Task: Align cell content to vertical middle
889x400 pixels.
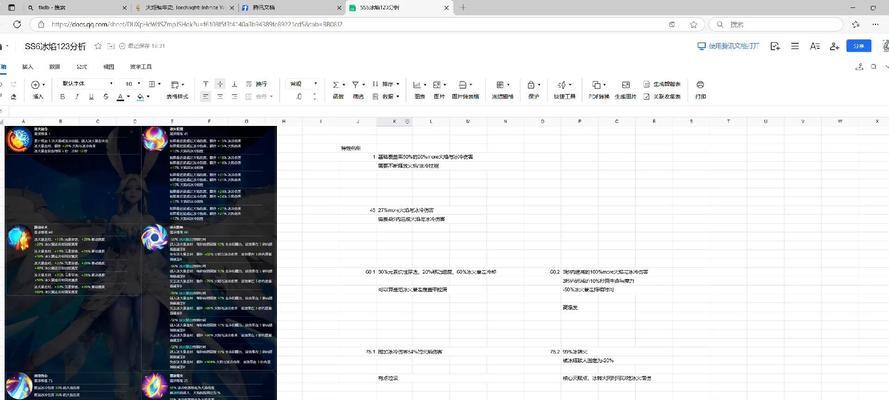Action: click(220, 84)
